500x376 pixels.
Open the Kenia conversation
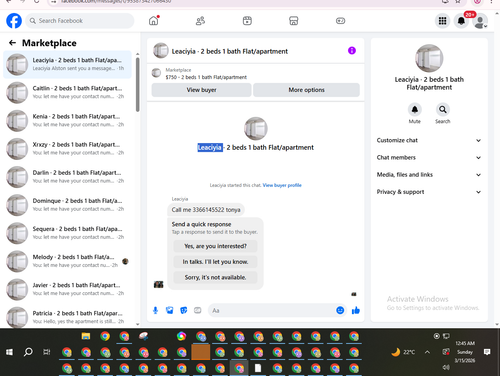coord(68,120)
